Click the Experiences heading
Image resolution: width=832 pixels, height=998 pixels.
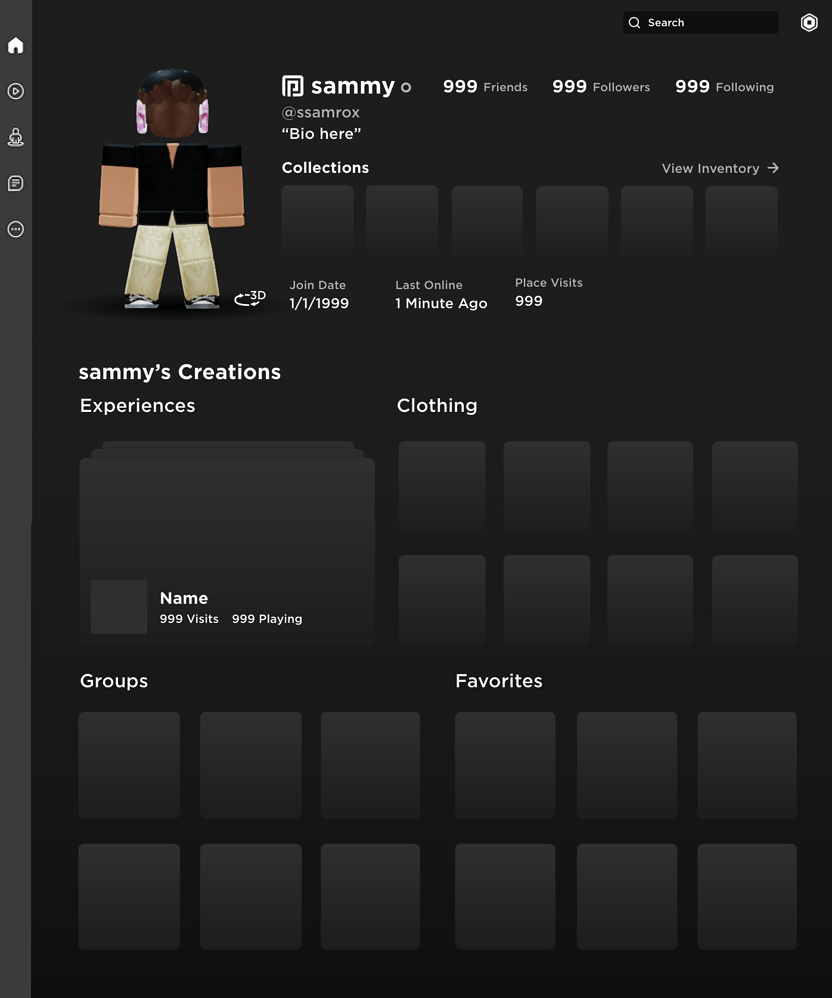coord(137,405)
